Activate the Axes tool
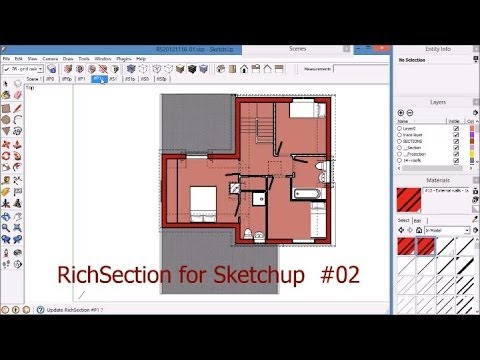The height and width of the screenshot is (360, 480). 6,203
